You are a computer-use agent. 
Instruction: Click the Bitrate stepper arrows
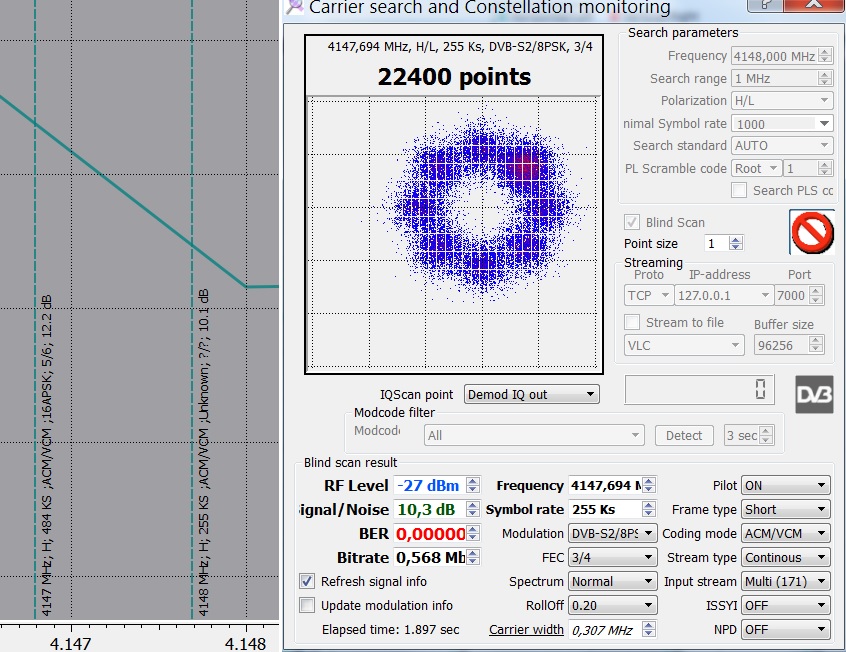[473, 557]
